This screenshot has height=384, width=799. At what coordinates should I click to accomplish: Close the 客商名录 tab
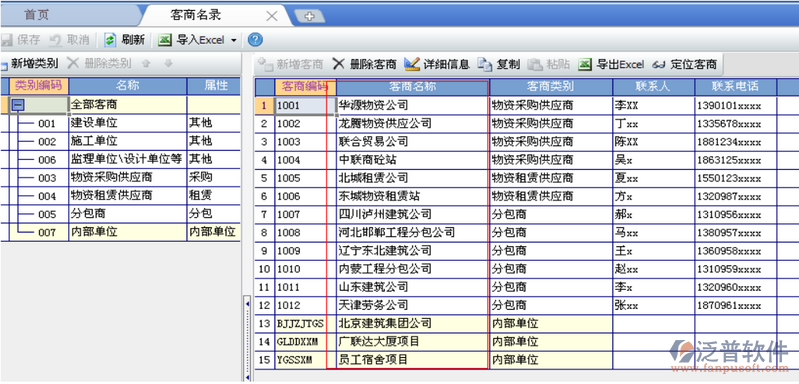[272, 16]
